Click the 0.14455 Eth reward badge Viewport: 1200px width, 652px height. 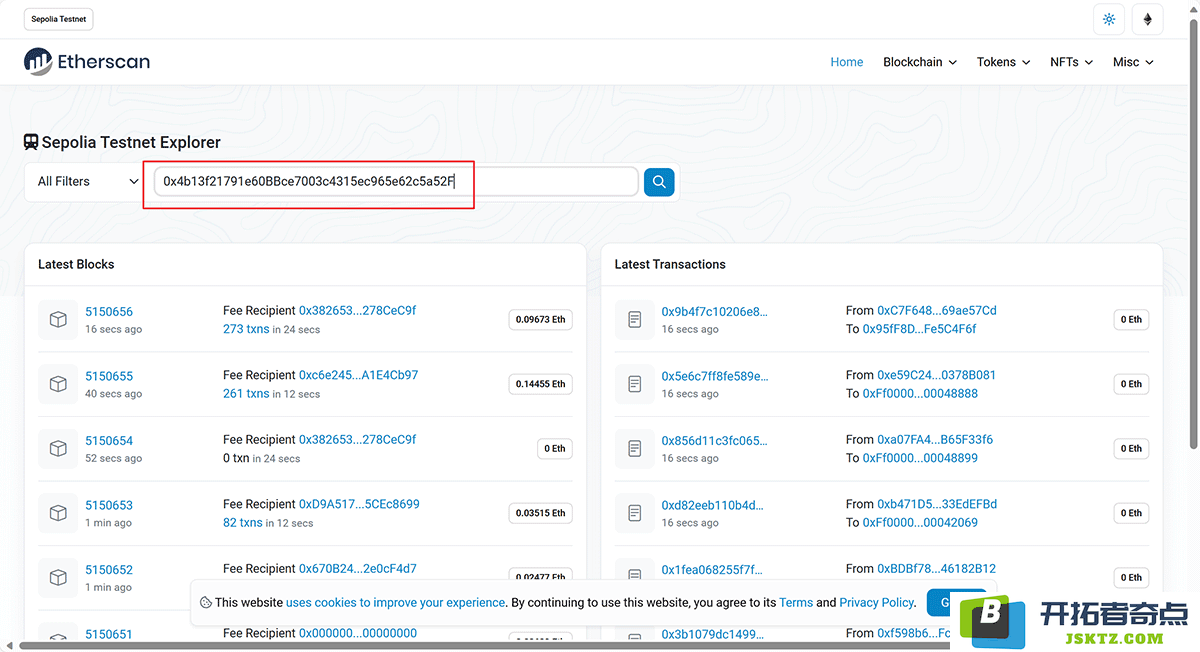[540, 384]
